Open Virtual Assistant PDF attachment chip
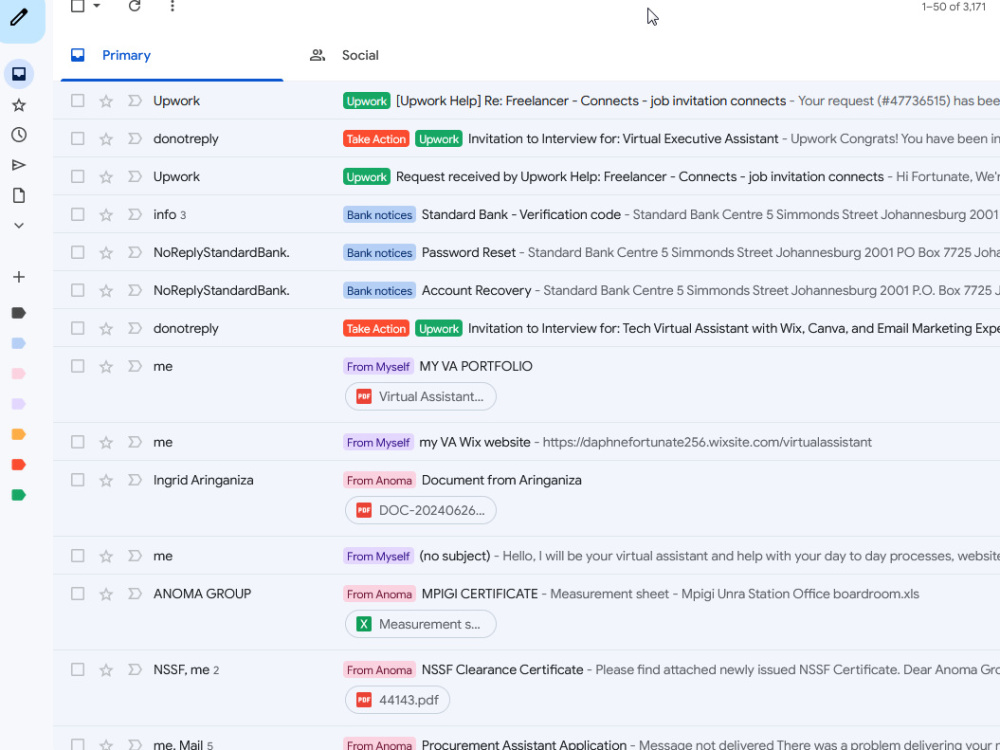1000x750 pixels. click(420, 396)
